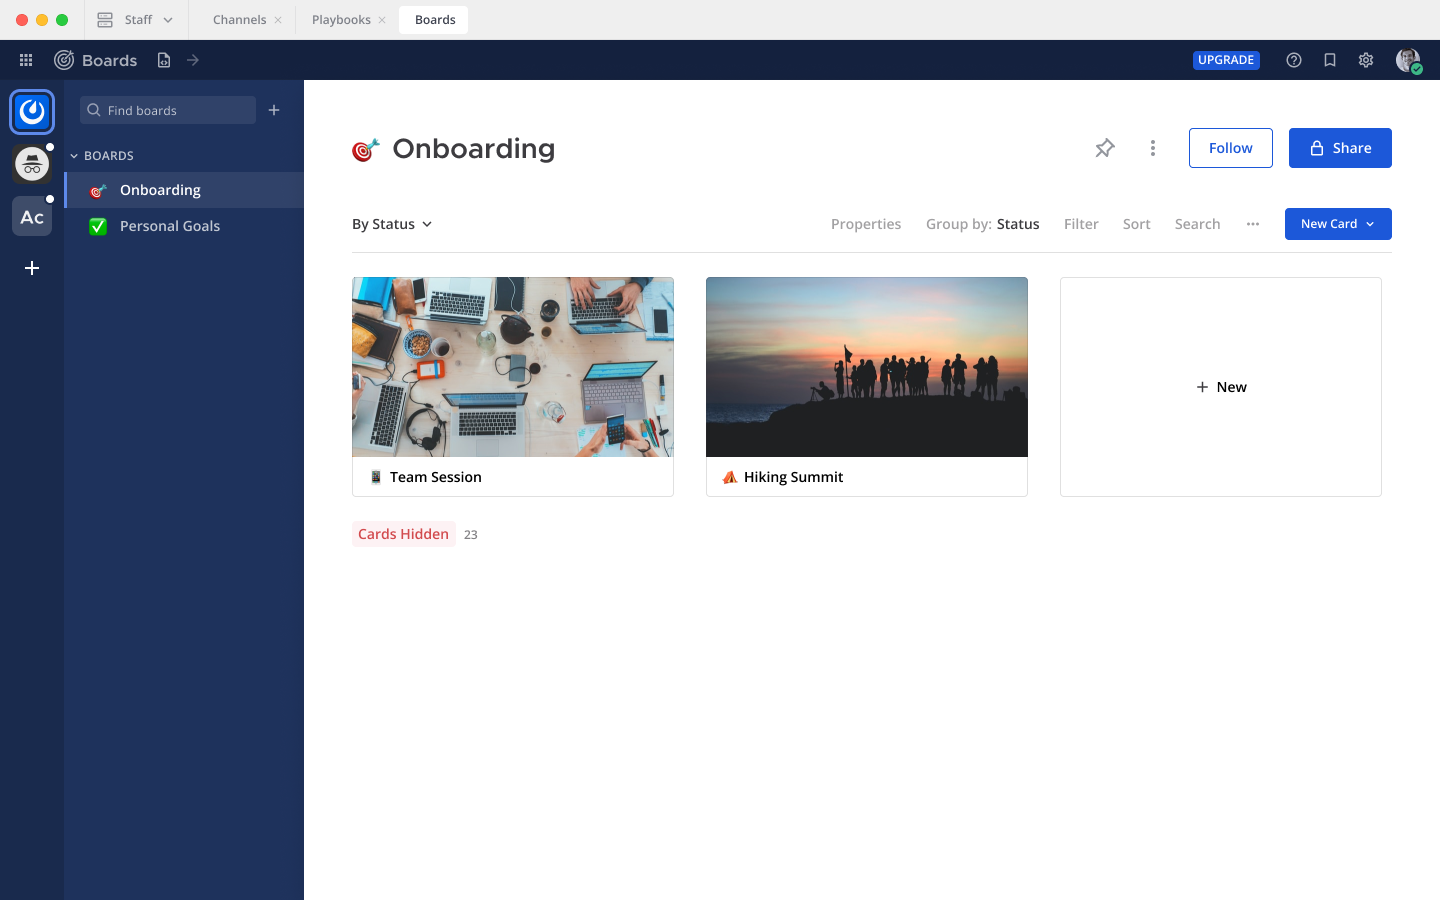Screen dimensions: 1440x900
Task: Click the Boards target logo in top bar
Action: tap(64, 60)
